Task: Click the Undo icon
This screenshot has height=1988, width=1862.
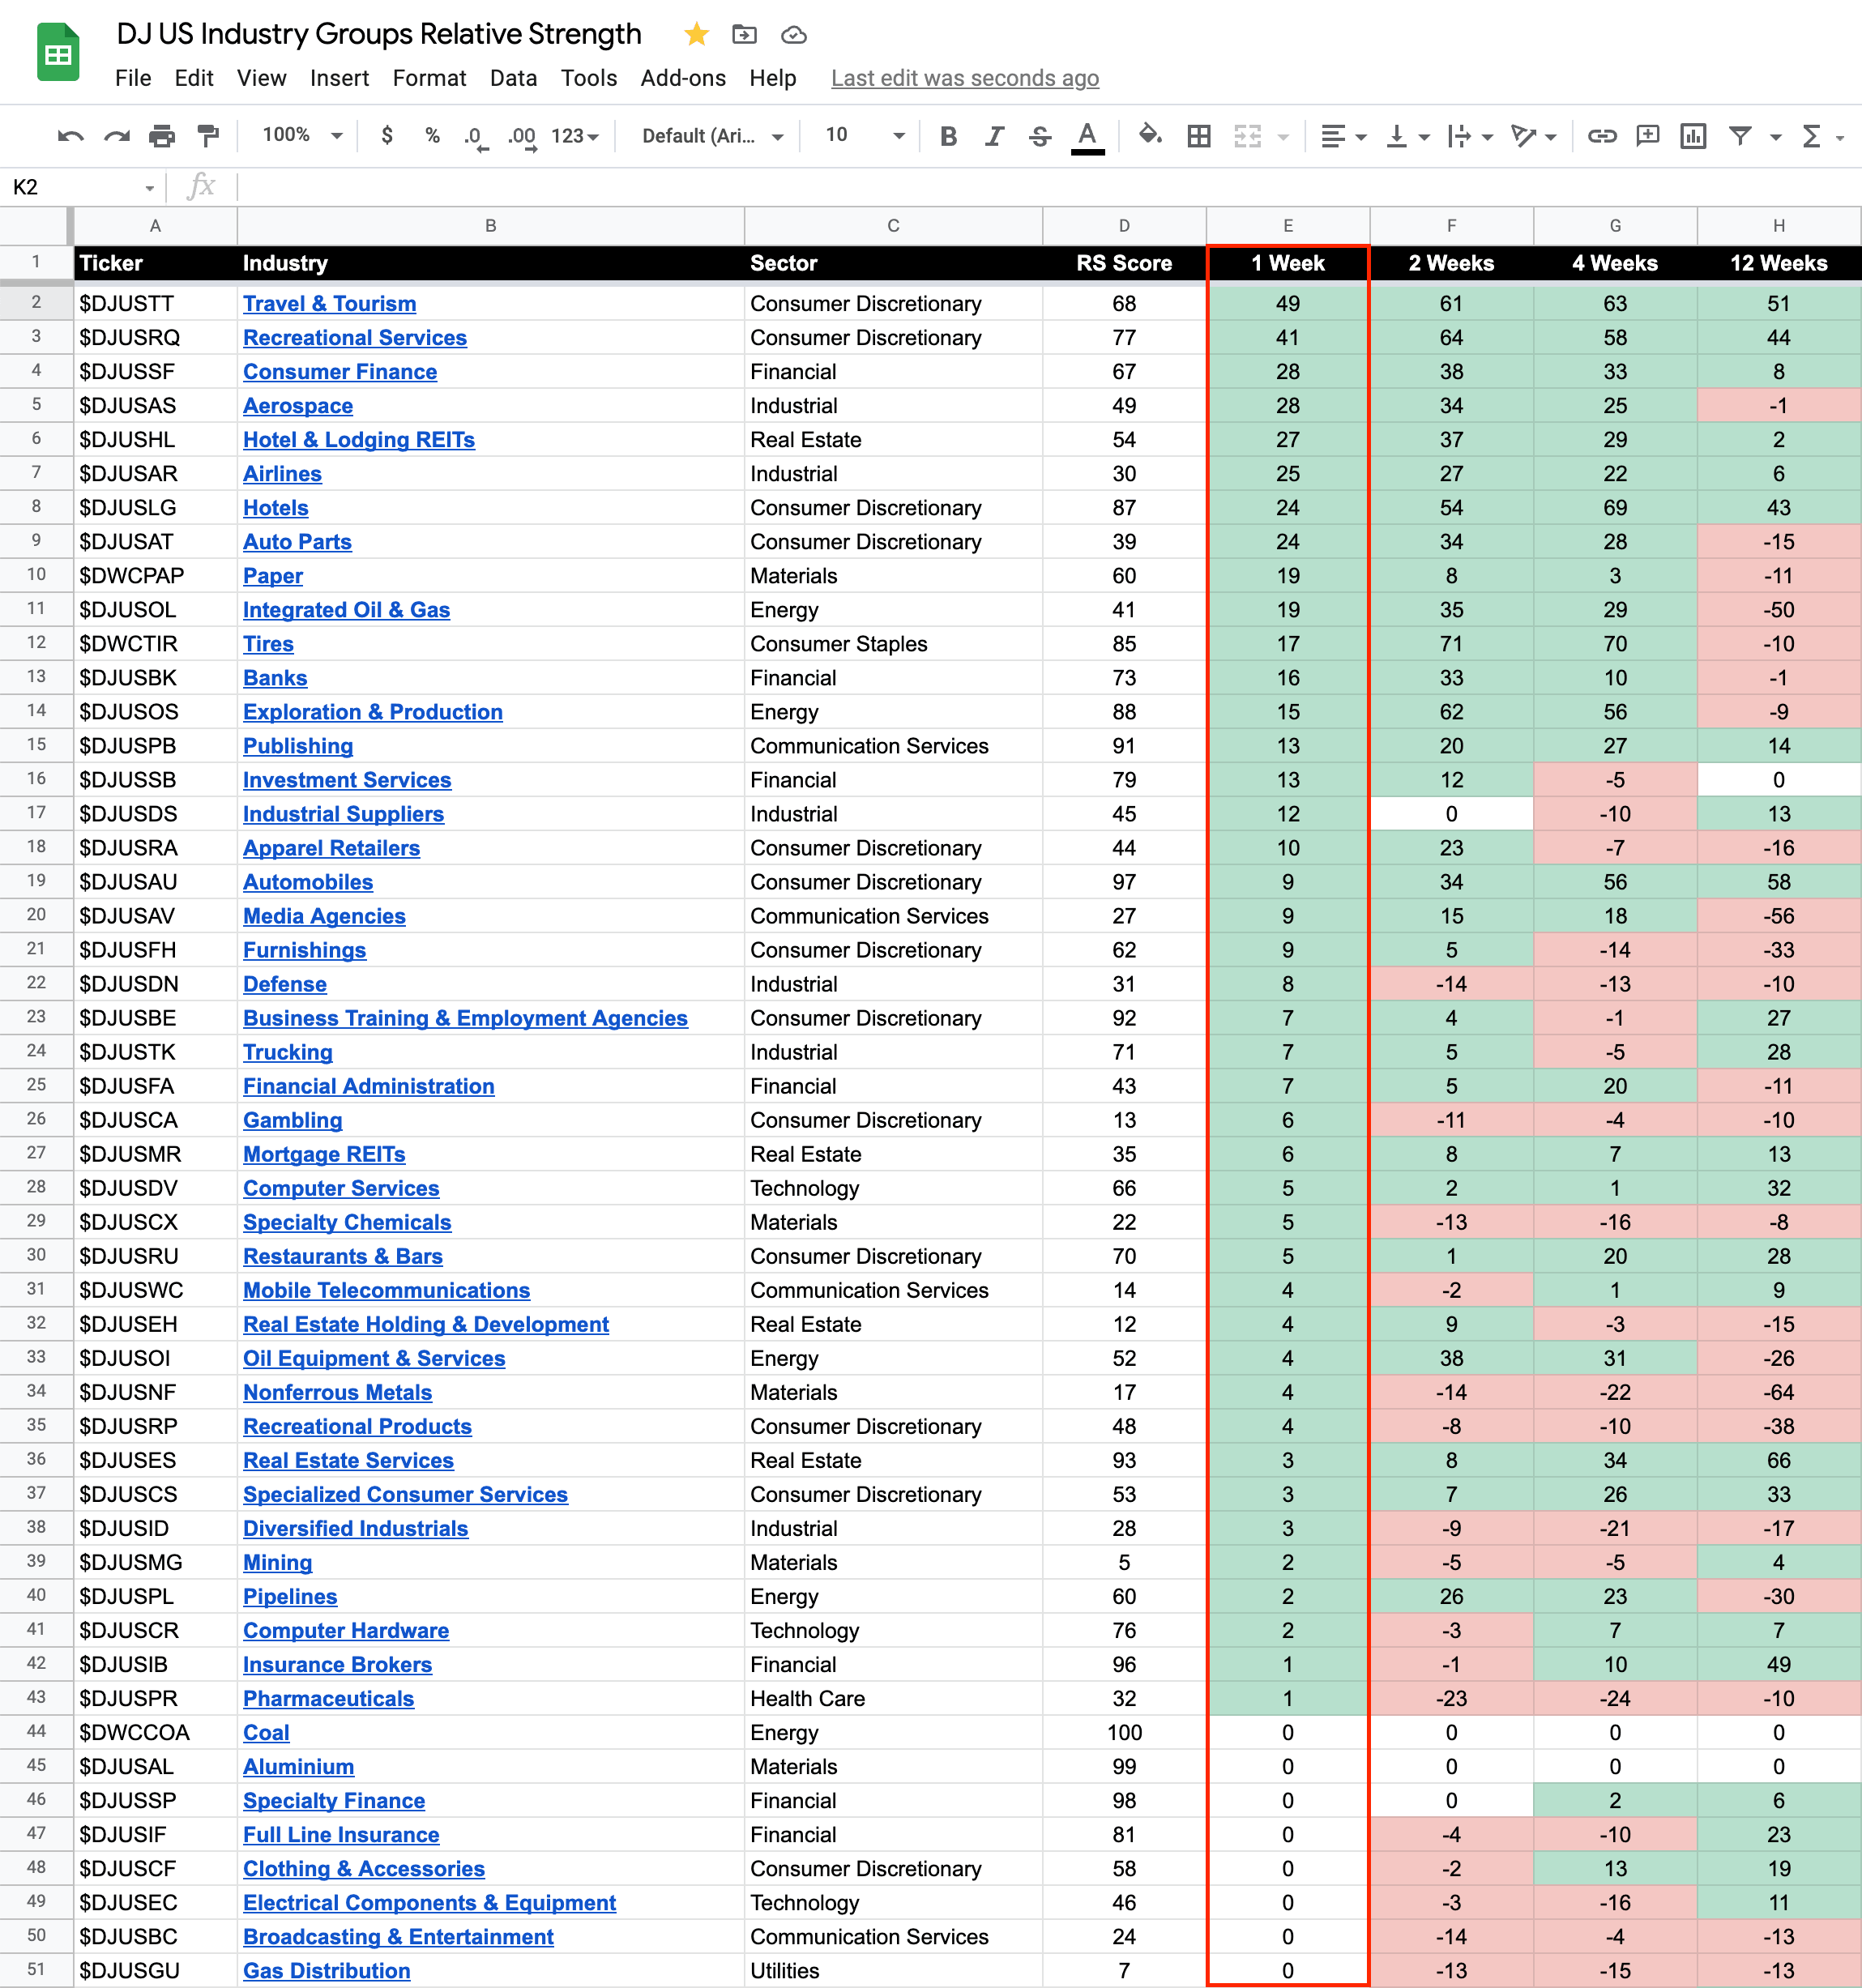Action: click(70, 136)
